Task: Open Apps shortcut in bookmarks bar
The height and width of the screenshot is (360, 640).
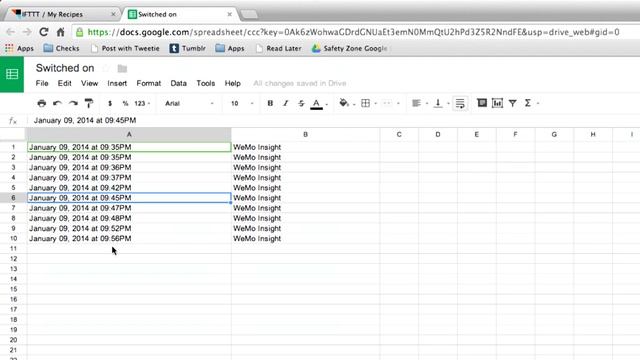Action: (x=19, y=48)
